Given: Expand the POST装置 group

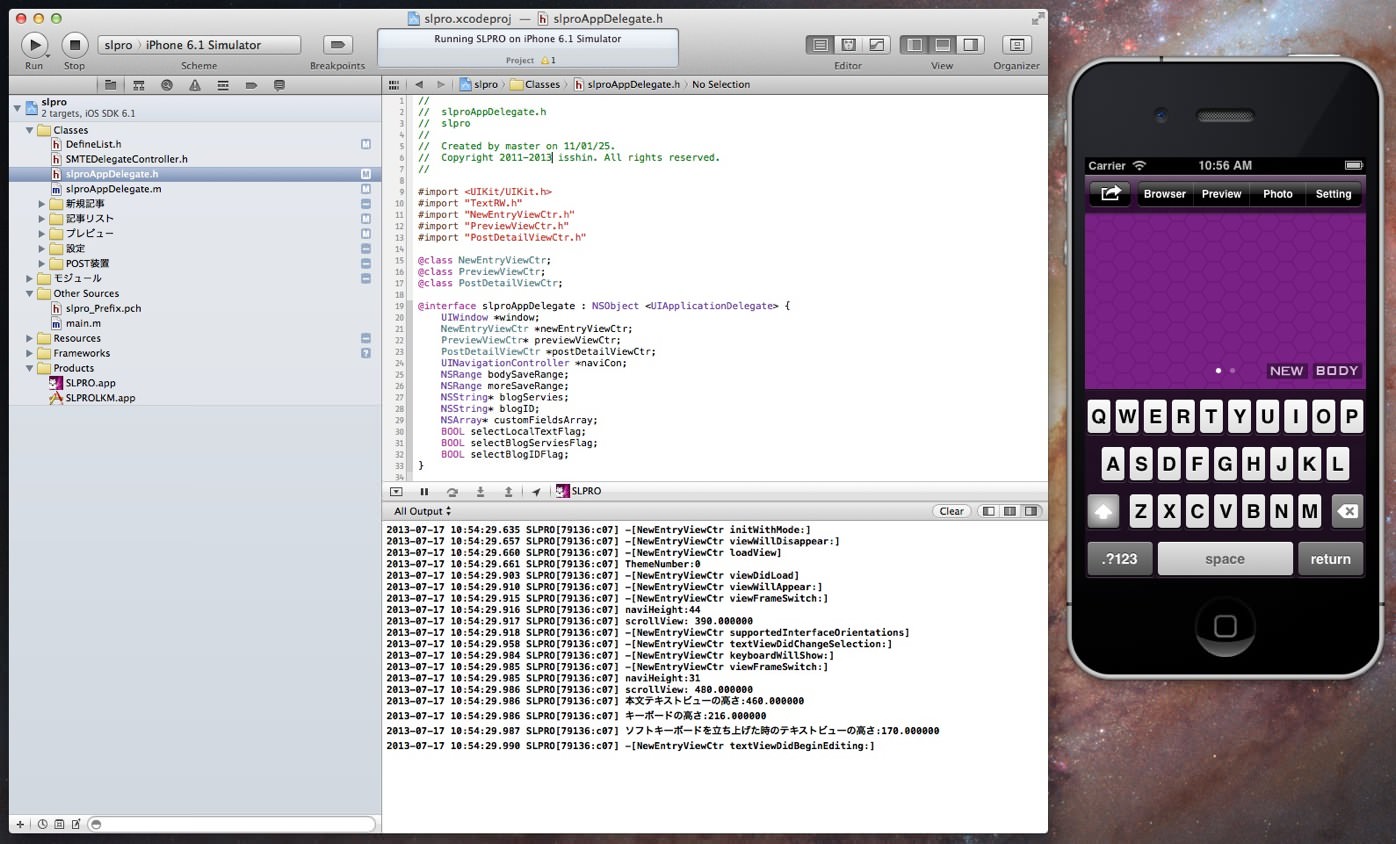Looking at the screenshot, I should (42, 264).
